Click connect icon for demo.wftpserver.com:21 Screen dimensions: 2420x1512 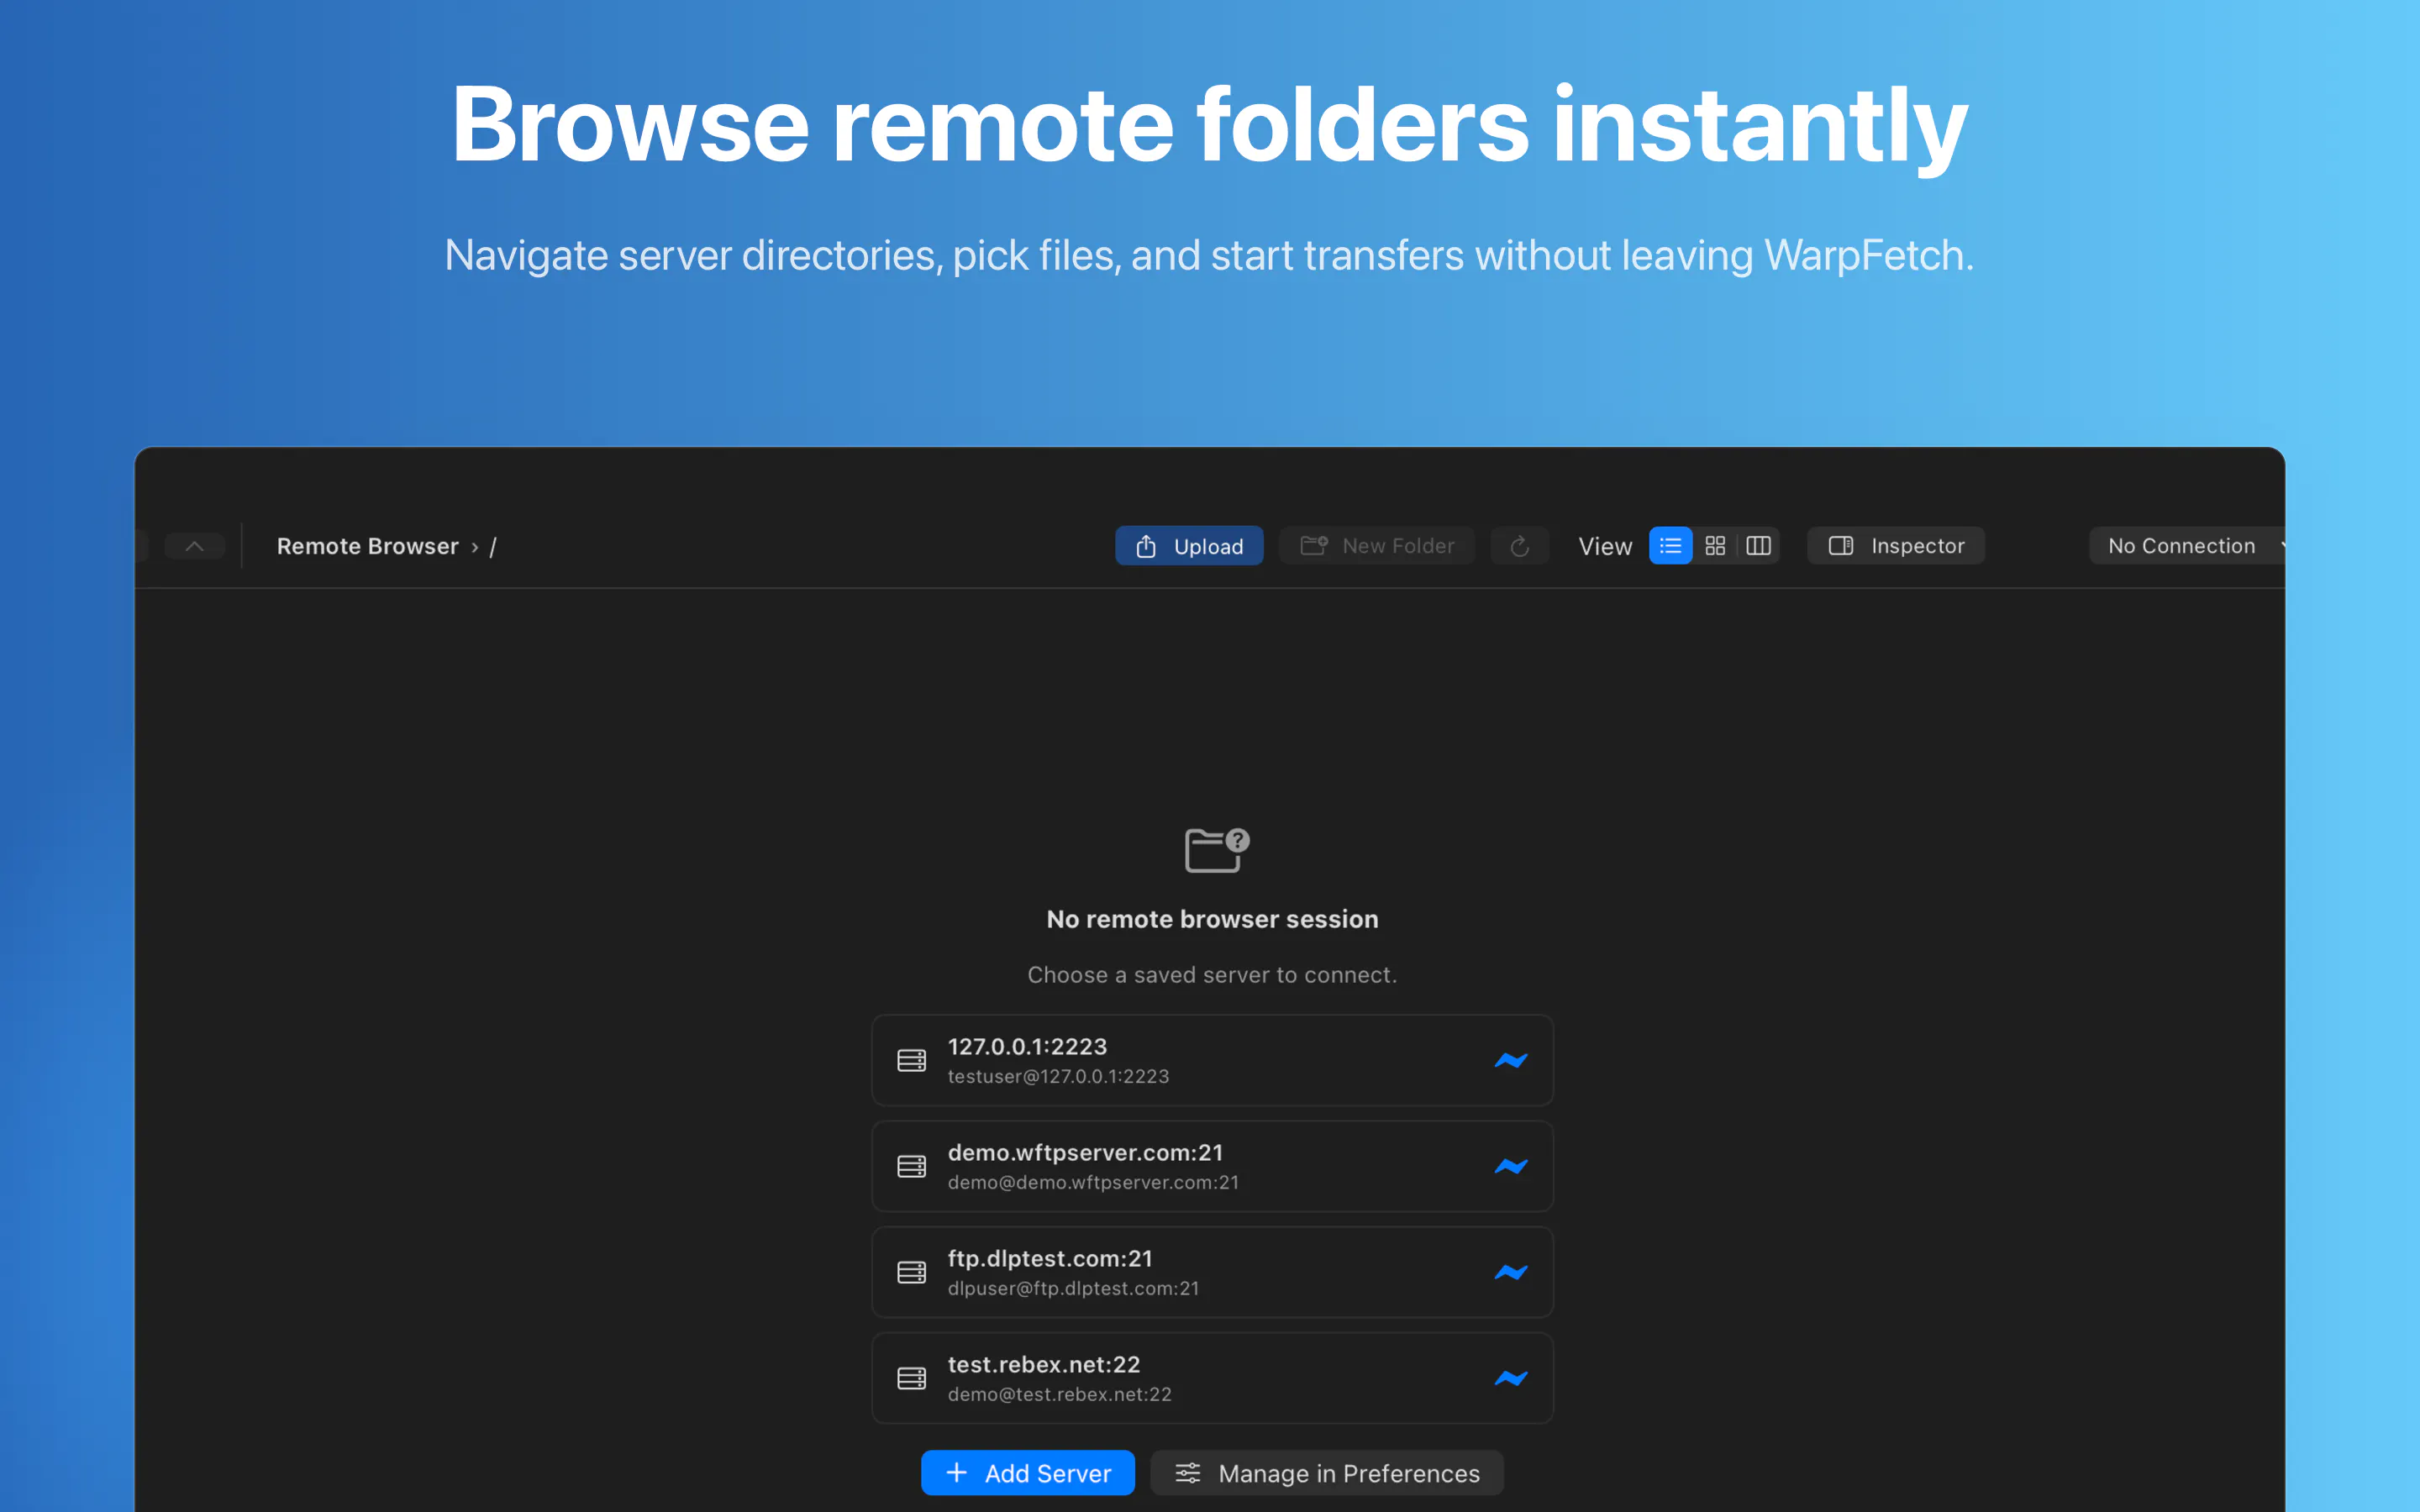tap(1511, 1166)
